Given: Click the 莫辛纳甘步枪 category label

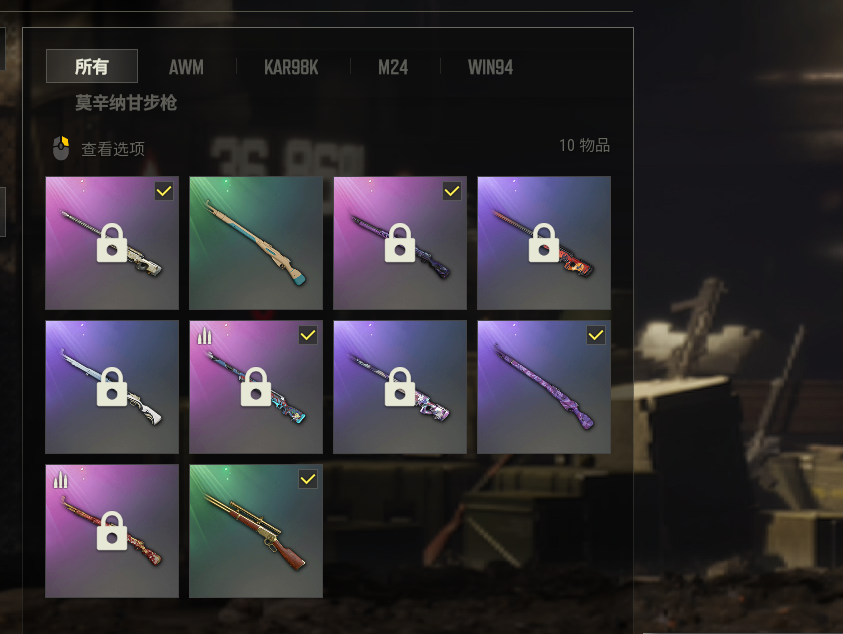Looking at the screenshot, I should [x=126, y=103].
